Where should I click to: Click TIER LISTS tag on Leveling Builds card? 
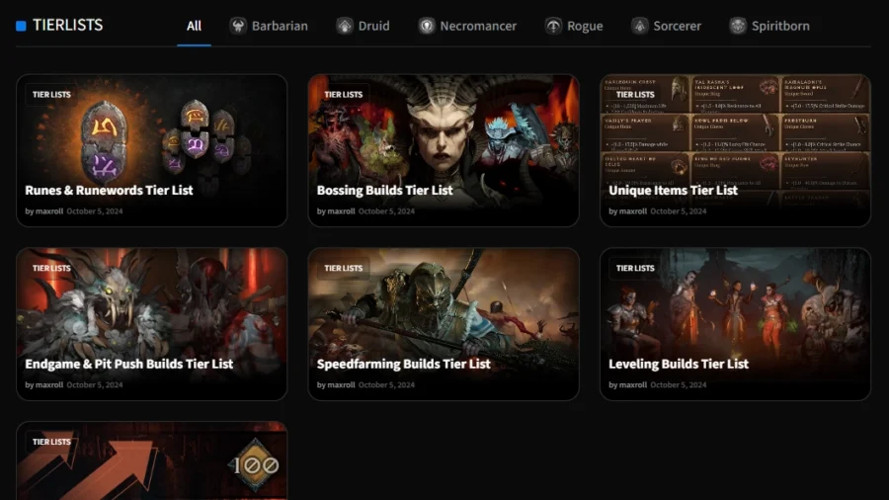635,268
